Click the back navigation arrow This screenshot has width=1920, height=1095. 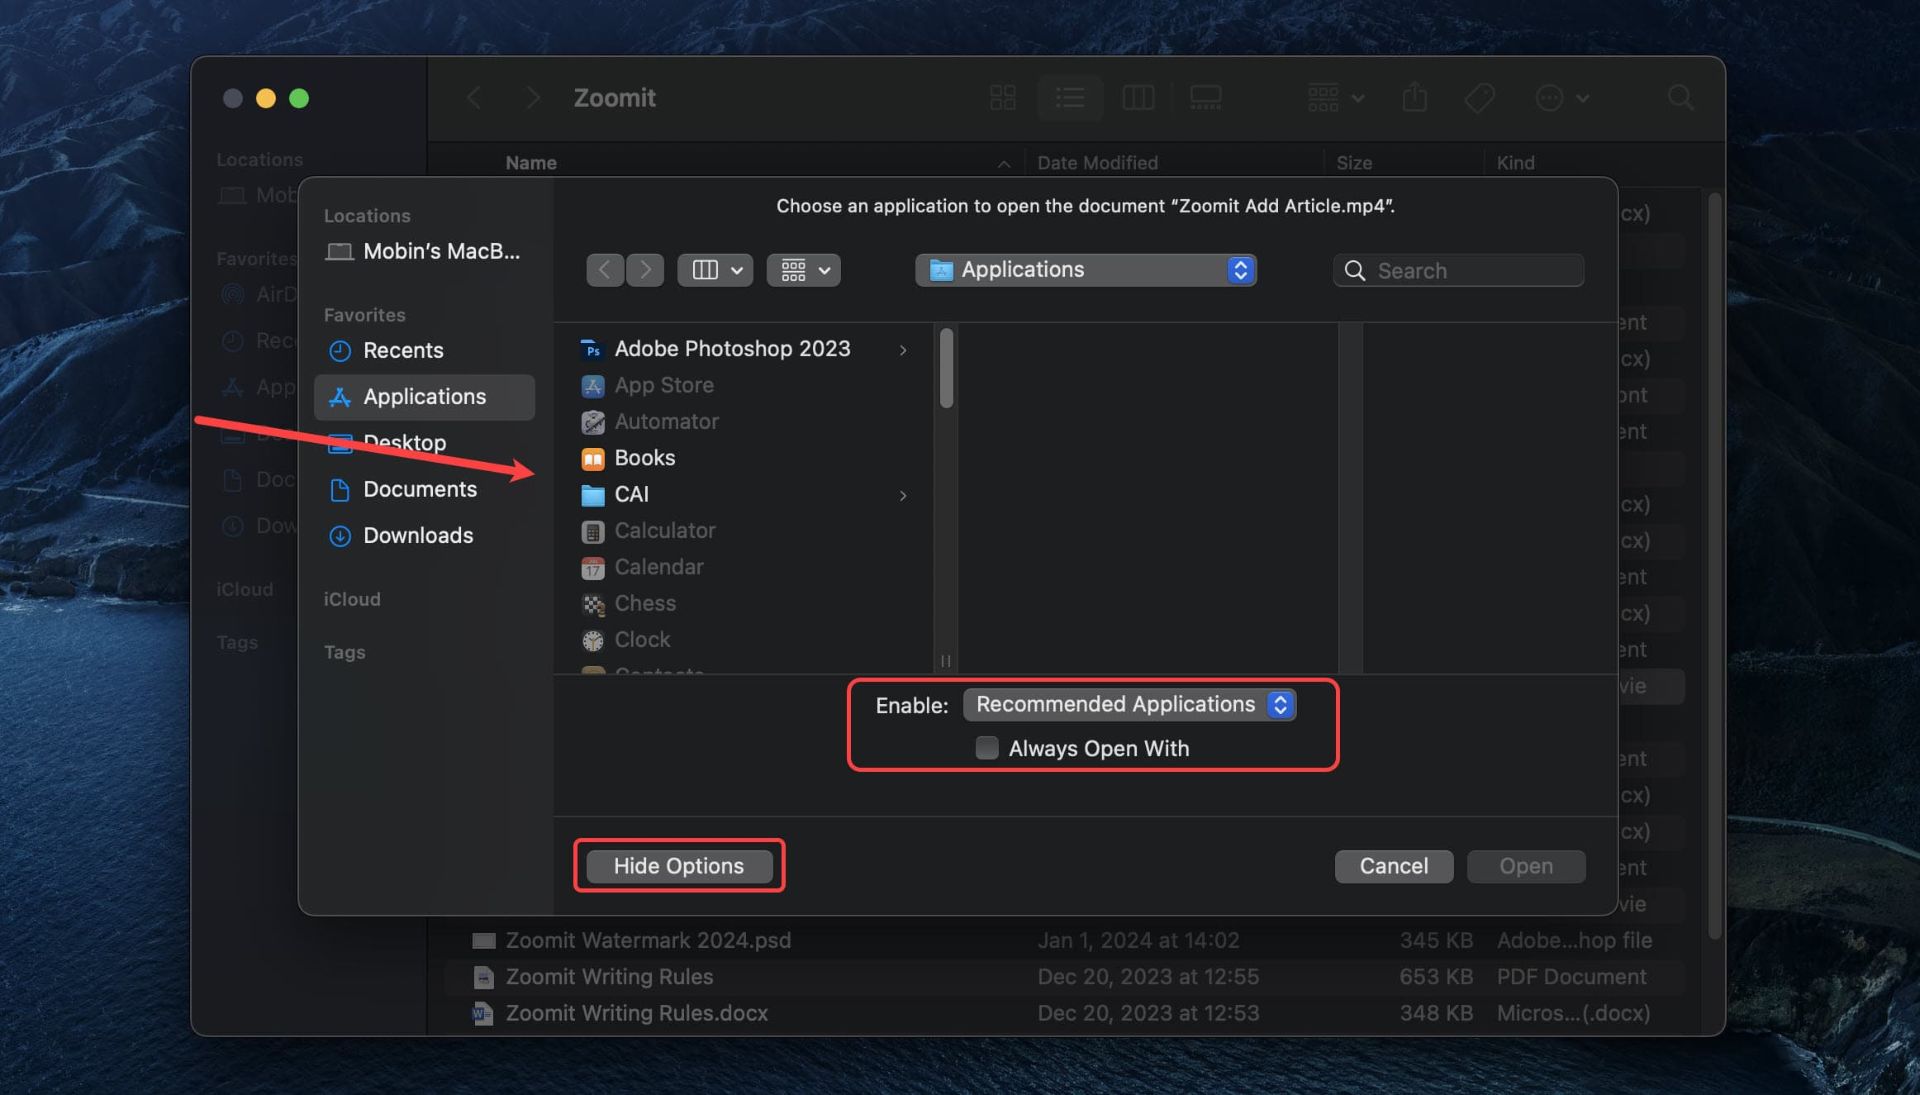pyautogui.click(x=604, y=269)
